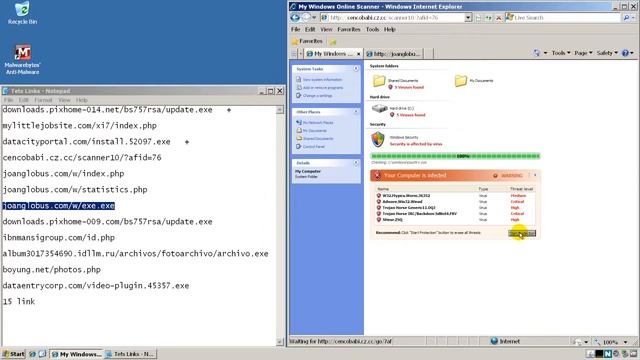Click the green scan progress bar
The width and height of the screenshot is (640, 360).
coord(455,156)
